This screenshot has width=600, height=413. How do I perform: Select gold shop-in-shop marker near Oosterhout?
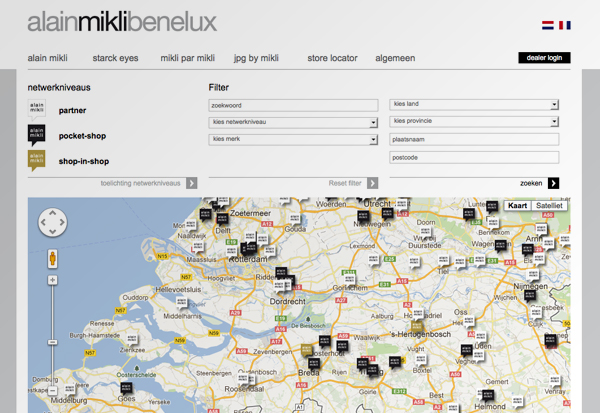tap(307, 349)
